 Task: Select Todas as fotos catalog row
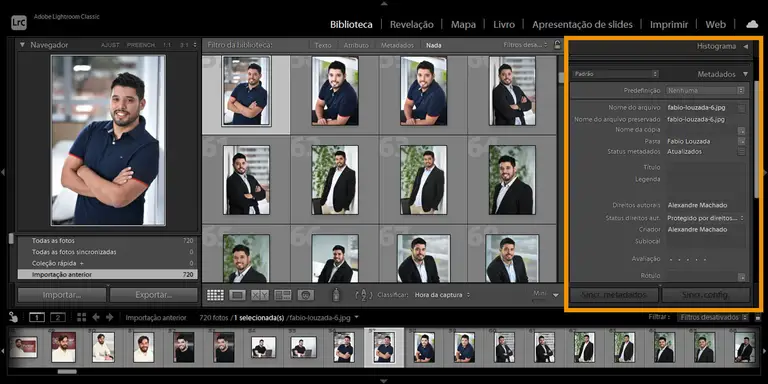(107, 241)
